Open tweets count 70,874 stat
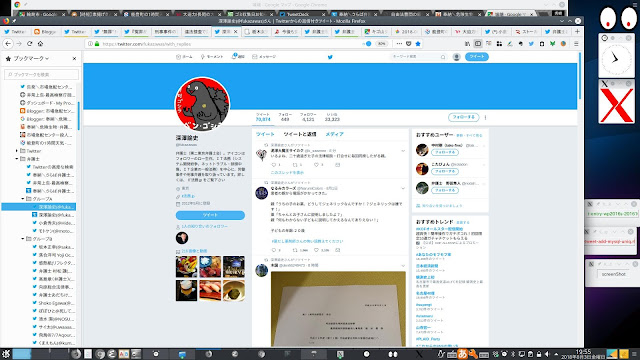The width and height of the screenshot is (640, 360). coord(263,117)
